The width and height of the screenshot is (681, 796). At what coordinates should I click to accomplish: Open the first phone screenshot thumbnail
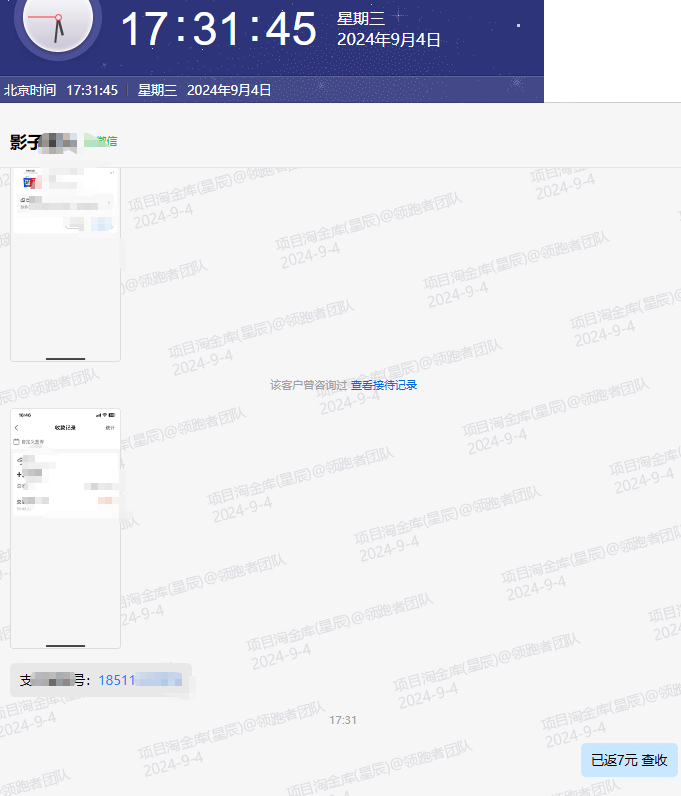[x=65, y=264]
